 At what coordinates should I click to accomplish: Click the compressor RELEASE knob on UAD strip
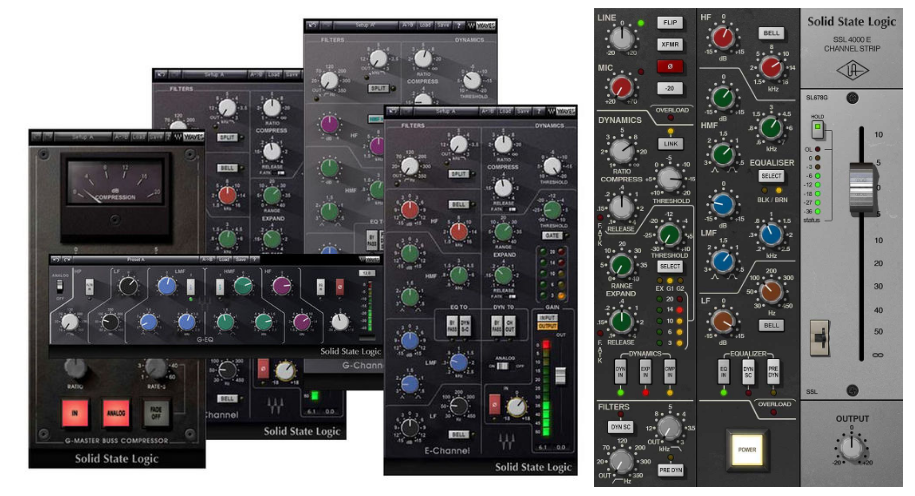(x=621, y=207)
